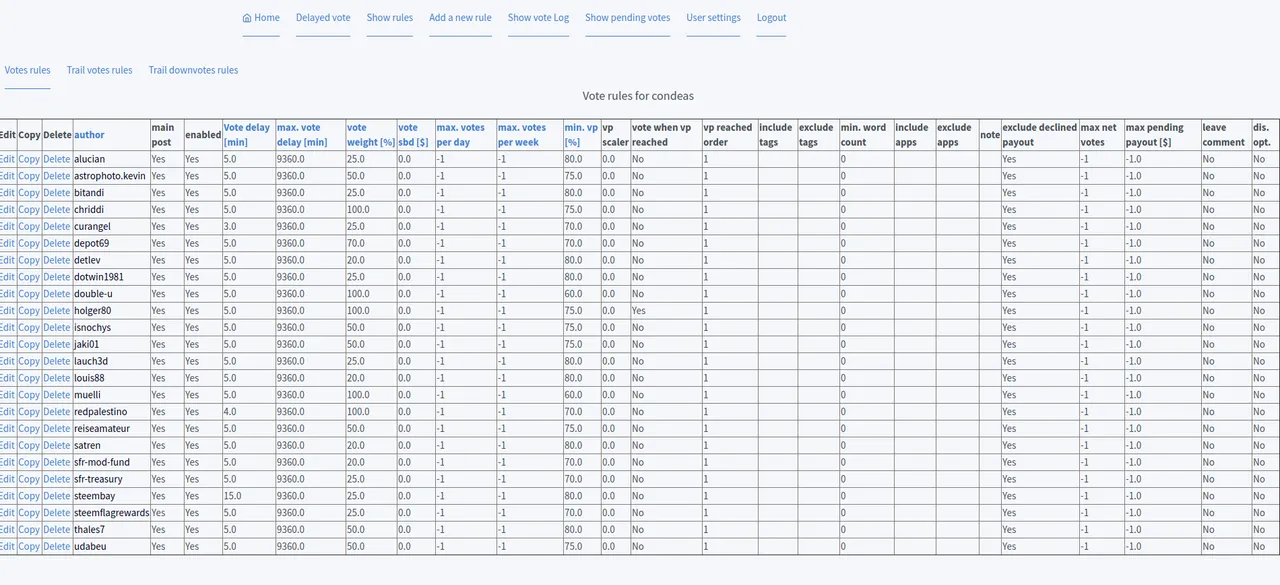This screenshot has height=585, width=1280.
Task: Edit the astrophoto.kevin rule
Action: (7, 176)
